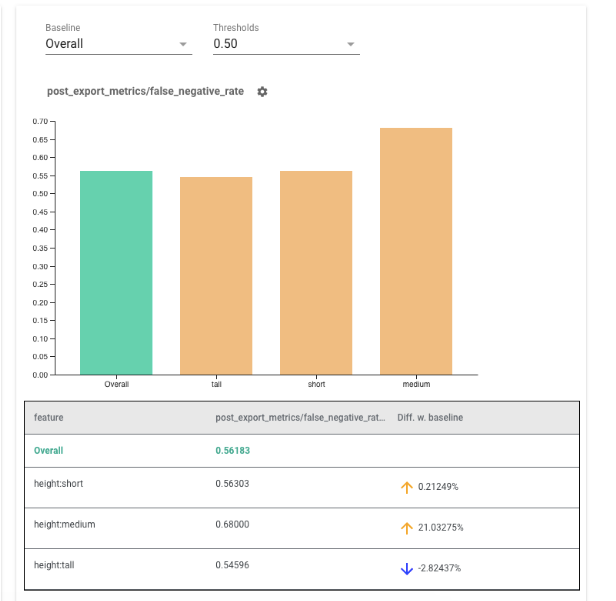Open the metric settings gear icon
The image size is (616, 601).
(262, 92)
